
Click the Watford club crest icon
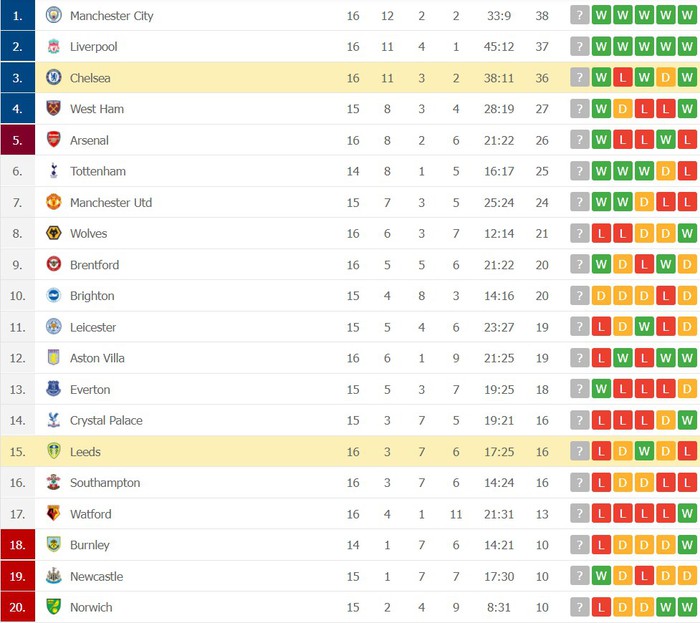tap(54, 513)
